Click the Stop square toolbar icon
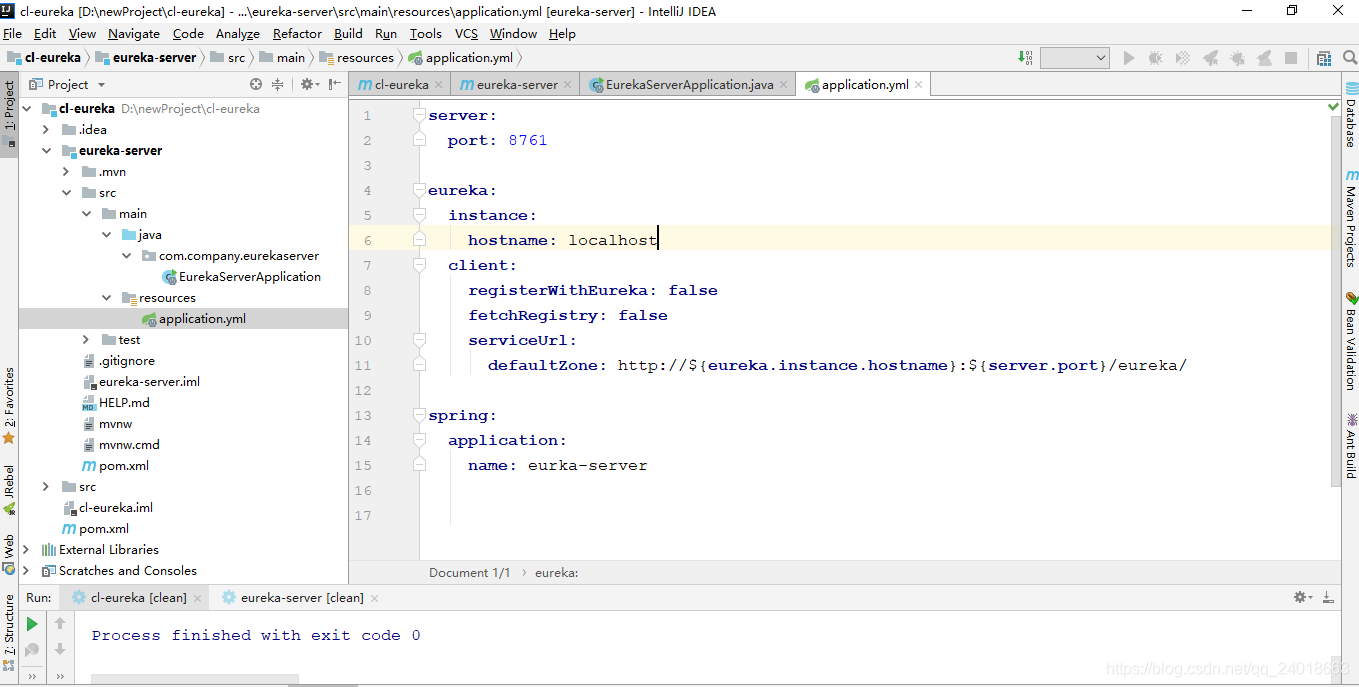Viewport: 1359px width, 687px height. tap(1291, 58)
